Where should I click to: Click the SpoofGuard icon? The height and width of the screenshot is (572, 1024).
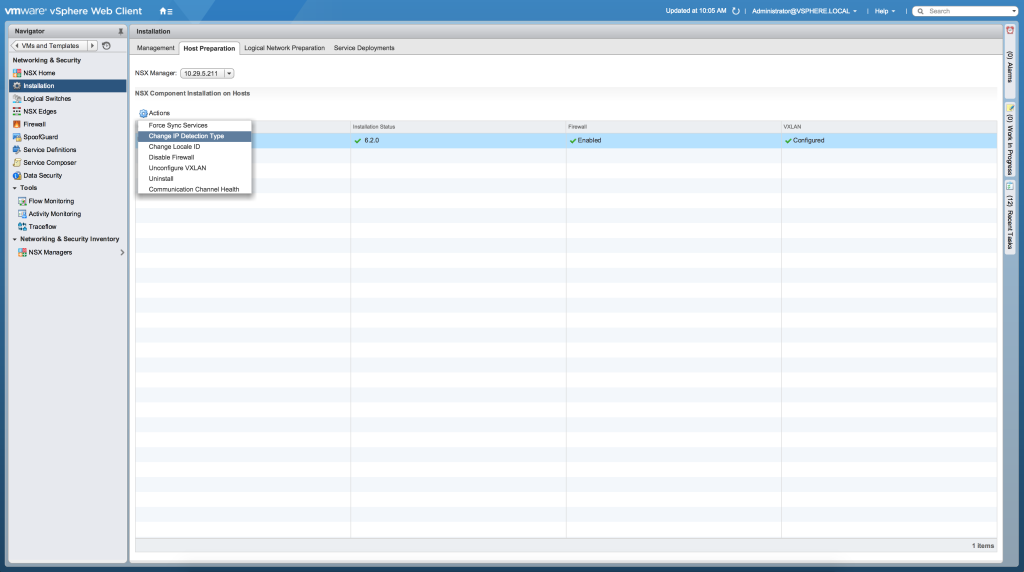coord(17,137)
